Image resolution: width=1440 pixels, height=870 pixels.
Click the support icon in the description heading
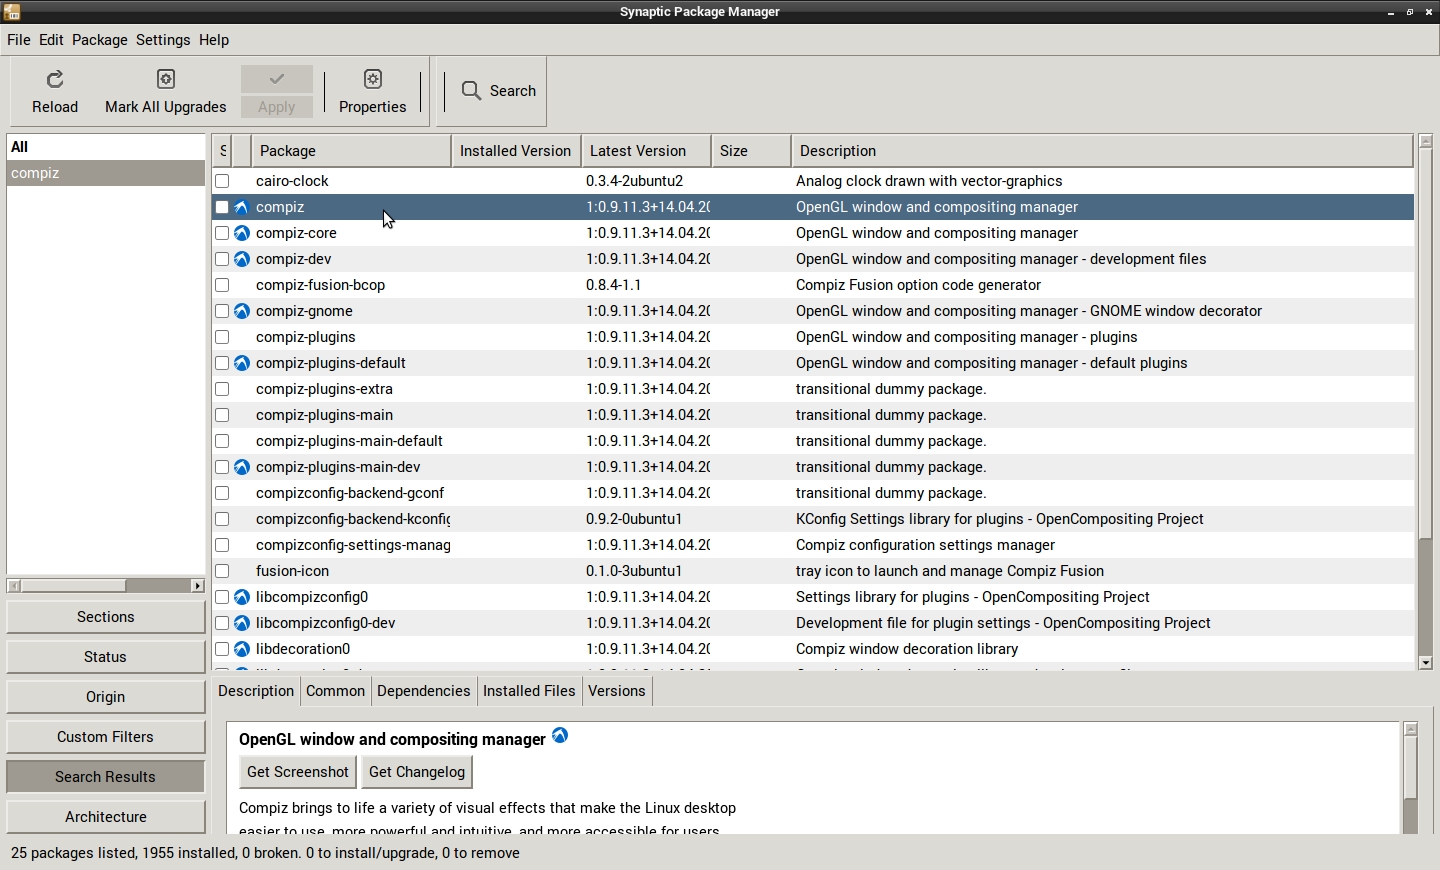click(x=560, y=736)
